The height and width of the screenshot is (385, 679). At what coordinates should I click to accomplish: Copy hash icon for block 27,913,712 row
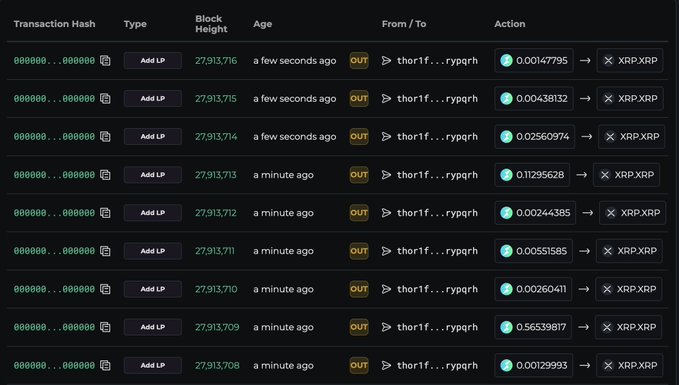tap(105, 213)
